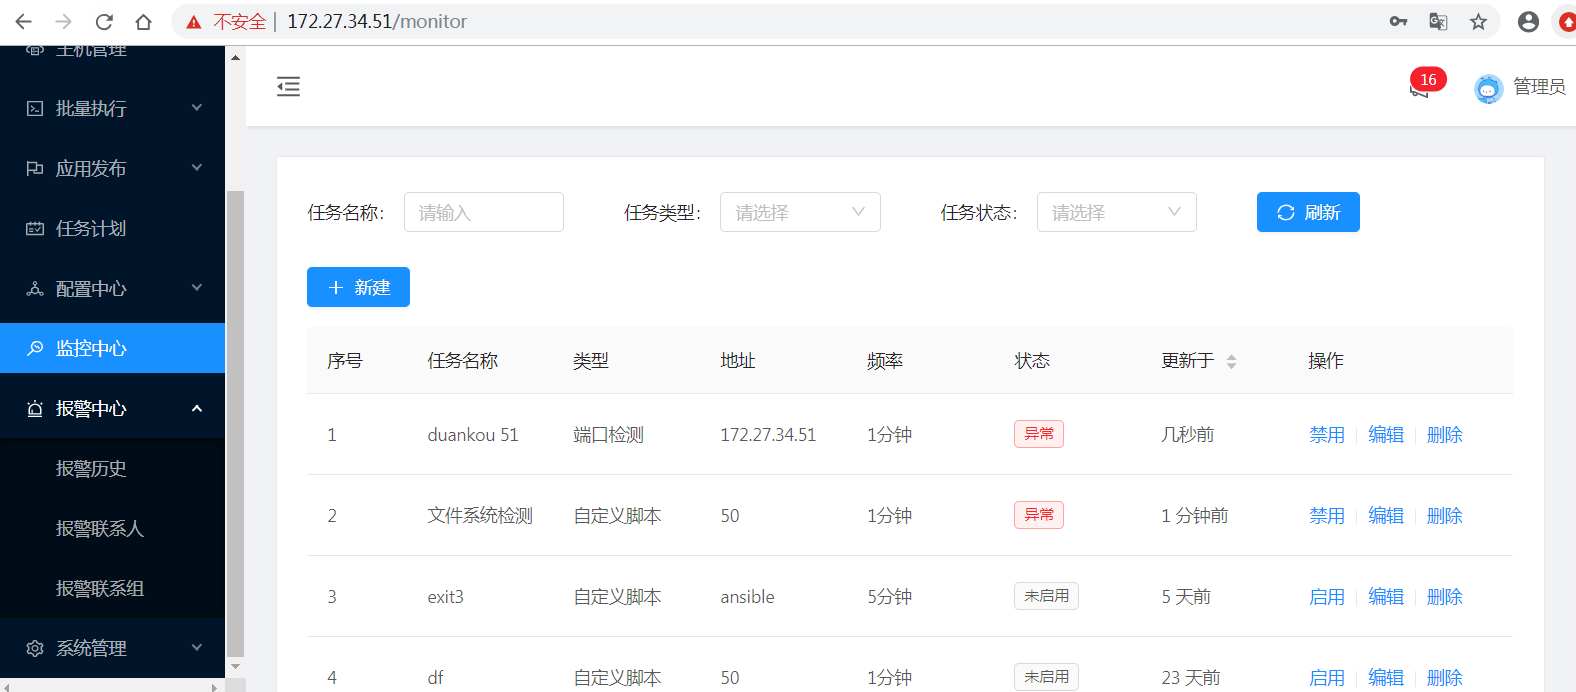Reload the page with browser refresh icon
Screen dimensions: 1576x692
104,21
